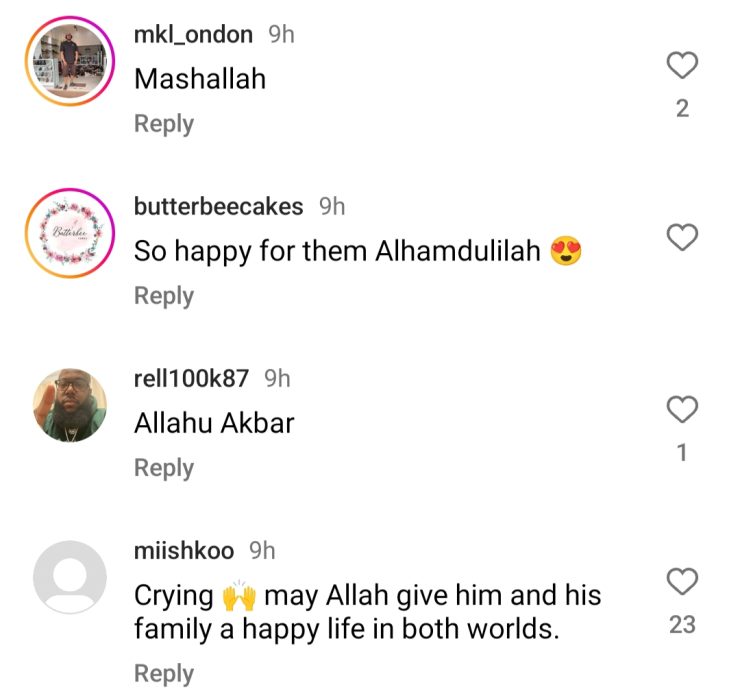View the 1 like on Allahu Akbar comment
The height and width of the screenshot is (698, 740).
pos(682,453)
